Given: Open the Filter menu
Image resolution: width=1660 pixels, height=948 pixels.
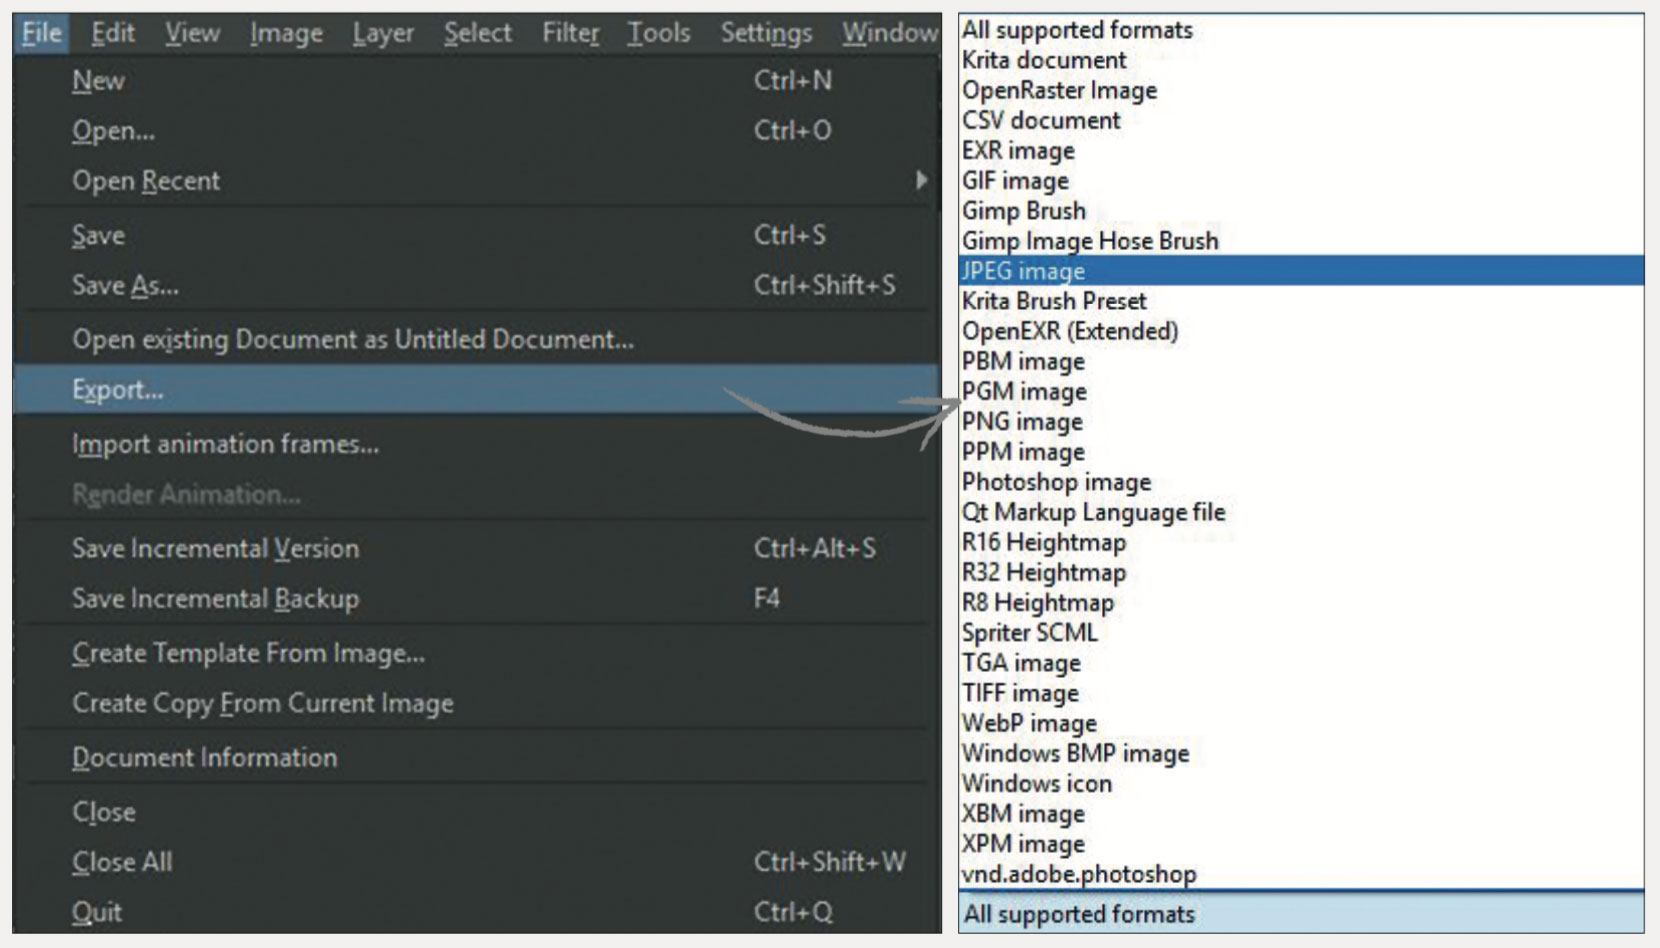Looking at the screenshot, I should tap(570, 31).
